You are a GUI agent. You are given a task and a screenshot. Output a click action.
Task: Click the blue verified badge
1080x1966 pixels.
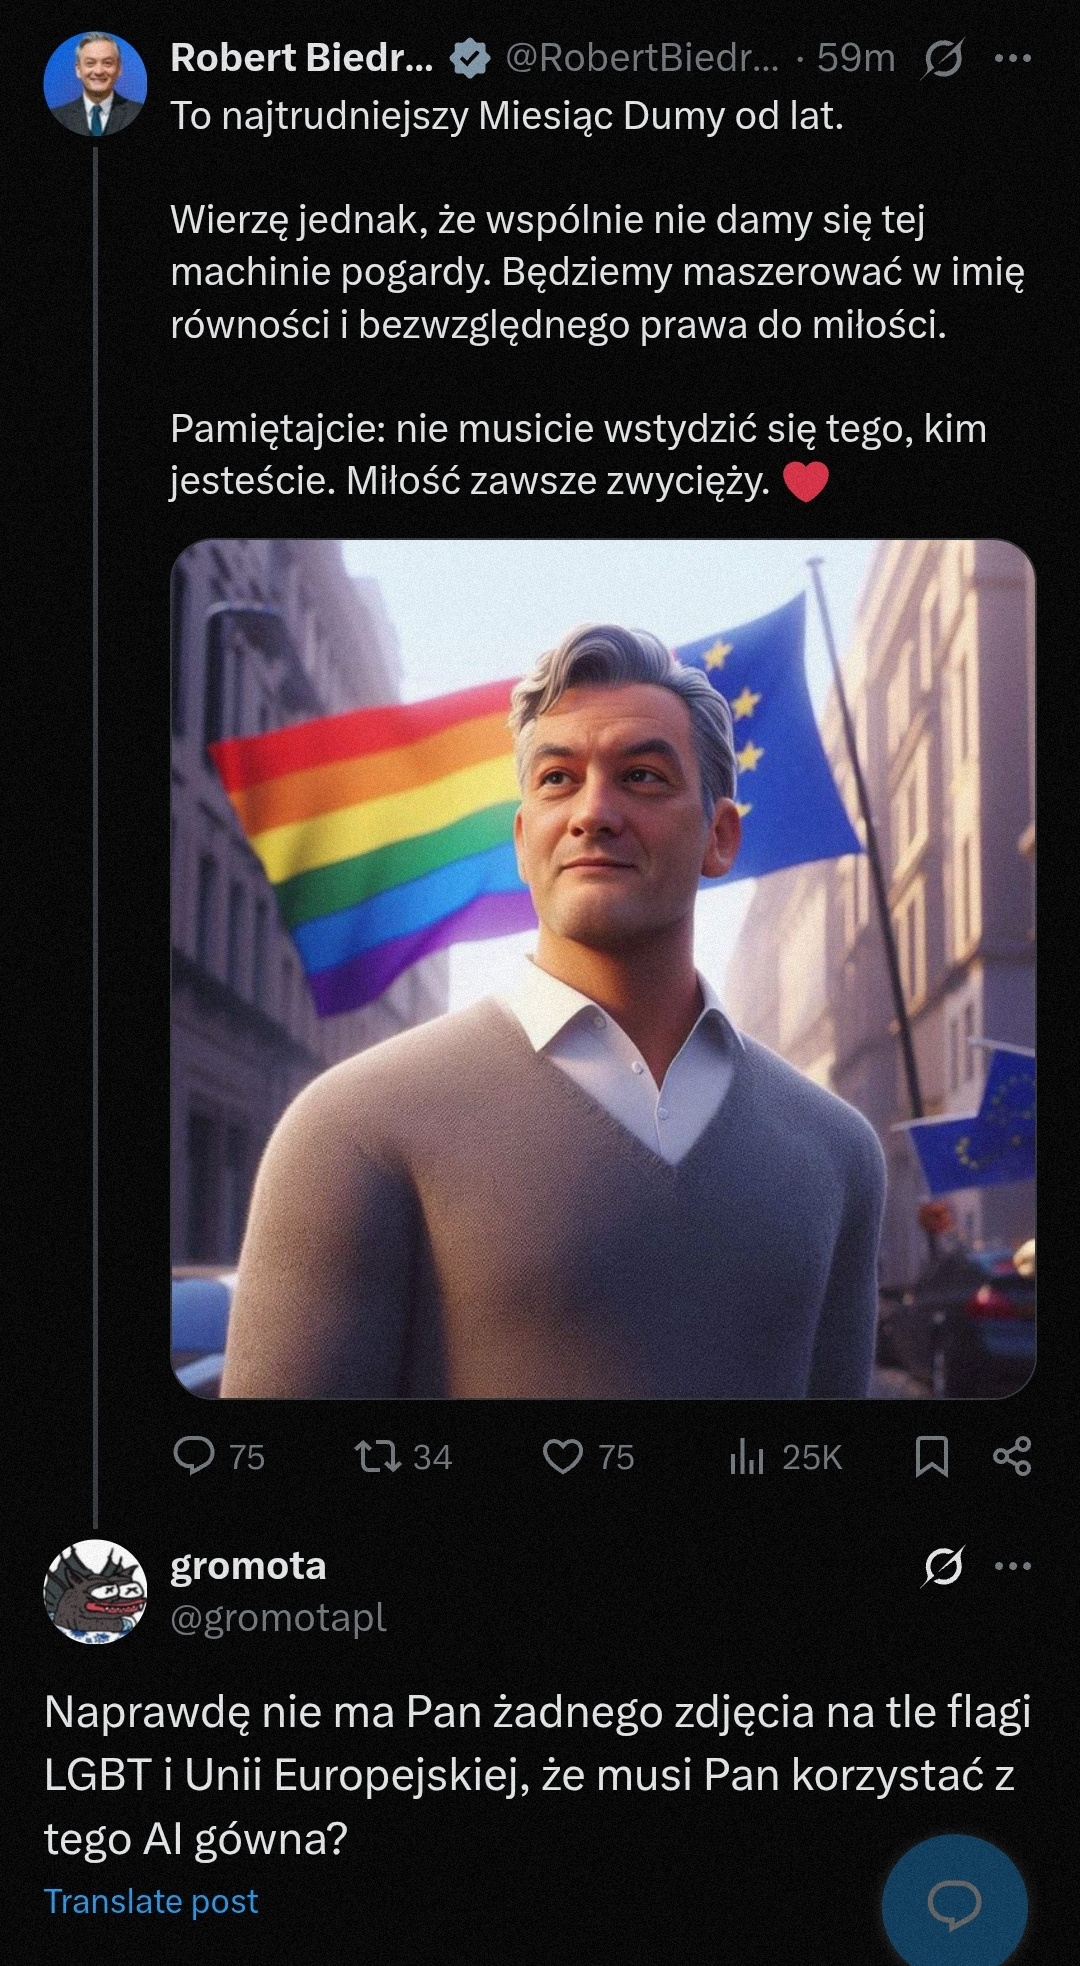click(x=469, y=59)
